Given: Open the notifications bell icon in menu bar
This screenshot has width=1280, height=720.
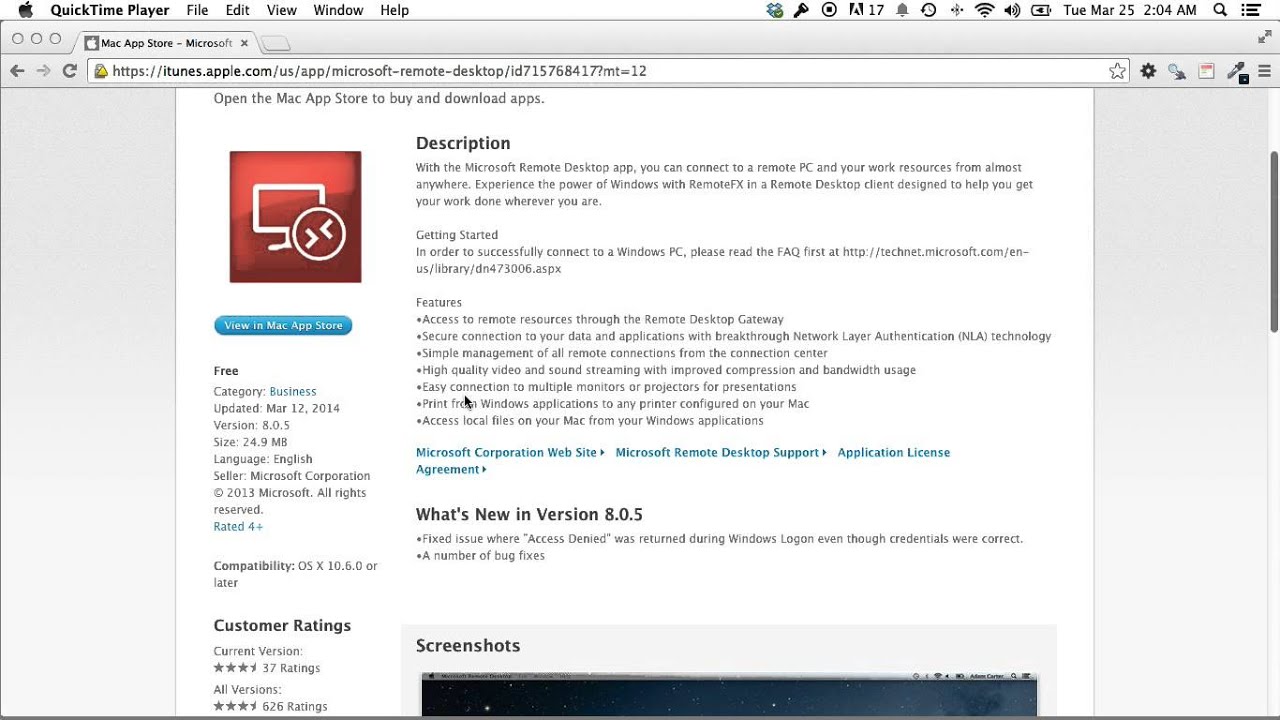Looking at the screenshot, I should click(902, 10).
